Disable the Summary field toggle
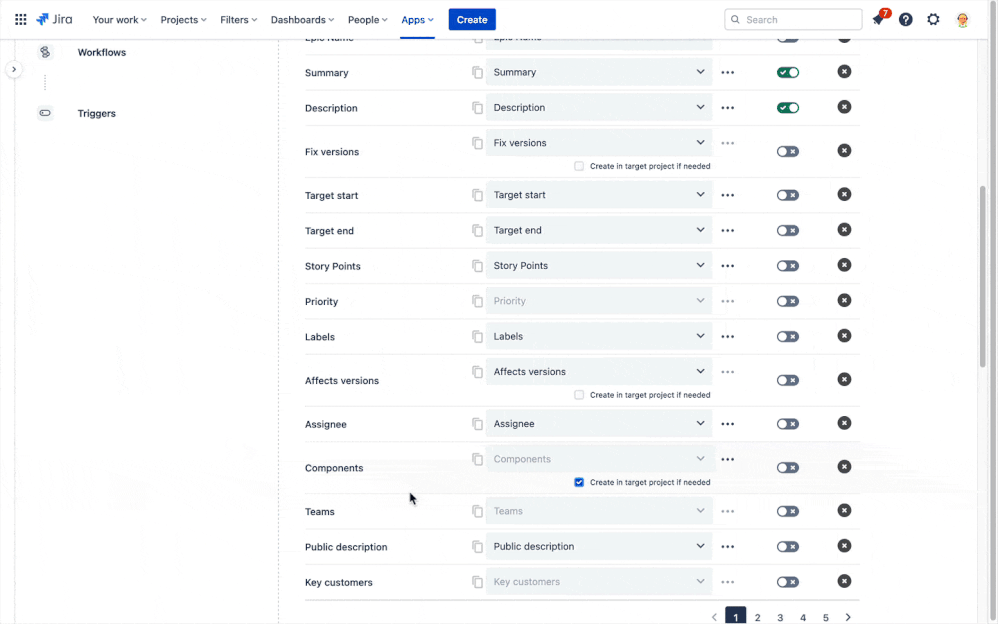 click(787, 71)
